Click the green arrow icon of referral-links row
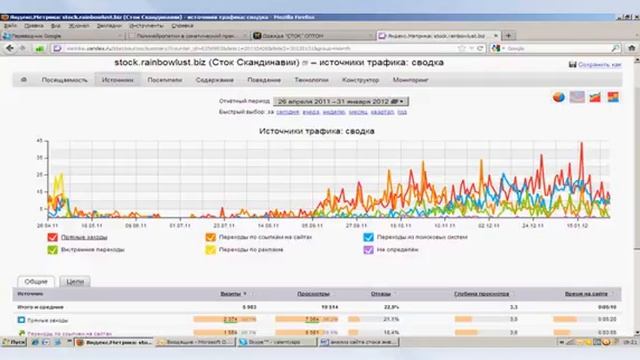This screenshot has height=360, width=640. point(22,333)
